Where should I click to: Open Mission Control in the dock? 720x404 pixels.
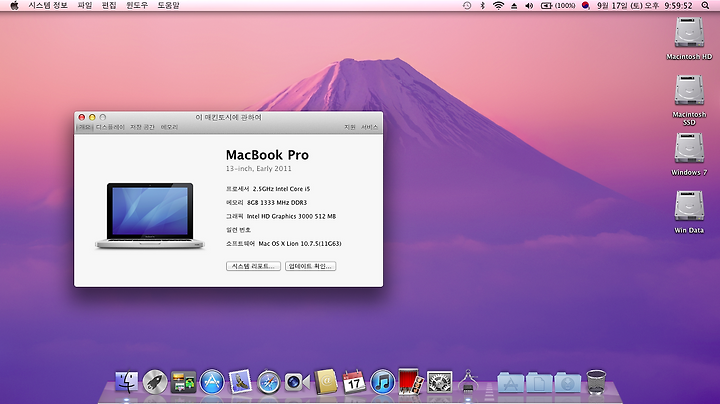[183, 382]
